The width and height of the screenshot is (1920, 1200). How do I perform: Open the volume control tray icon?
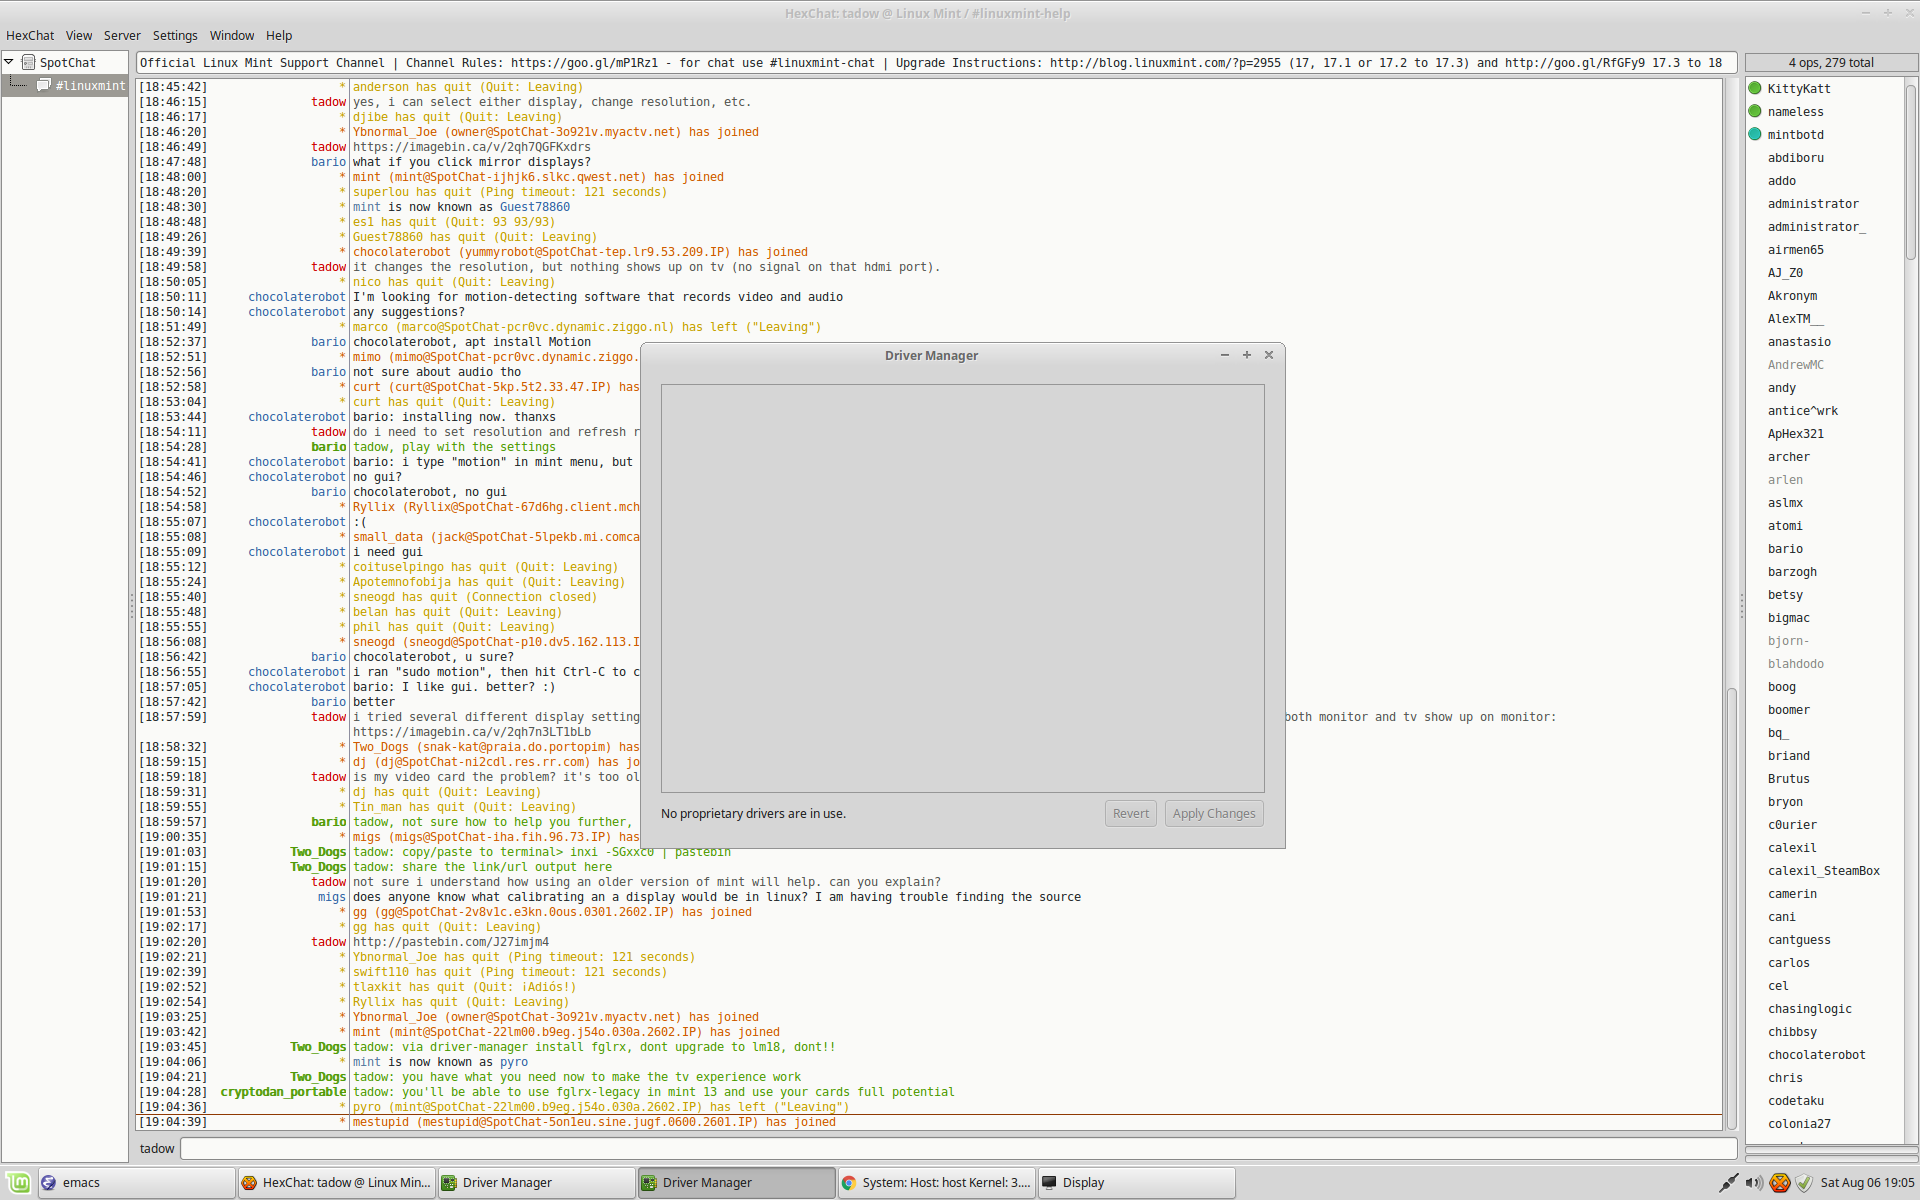pos(1754,1182)
